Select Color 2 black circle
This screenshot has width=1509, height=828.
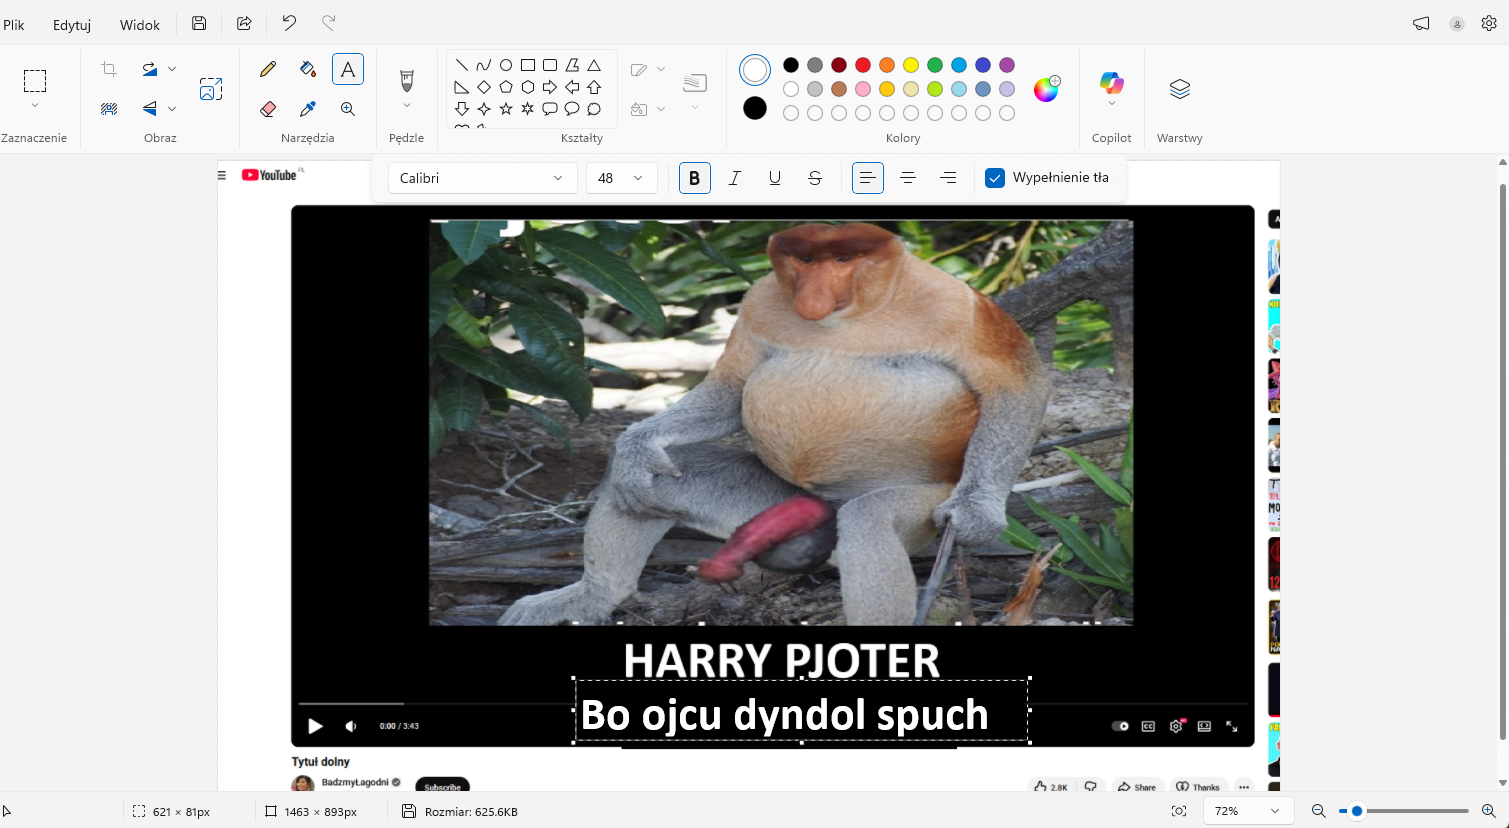755,108
